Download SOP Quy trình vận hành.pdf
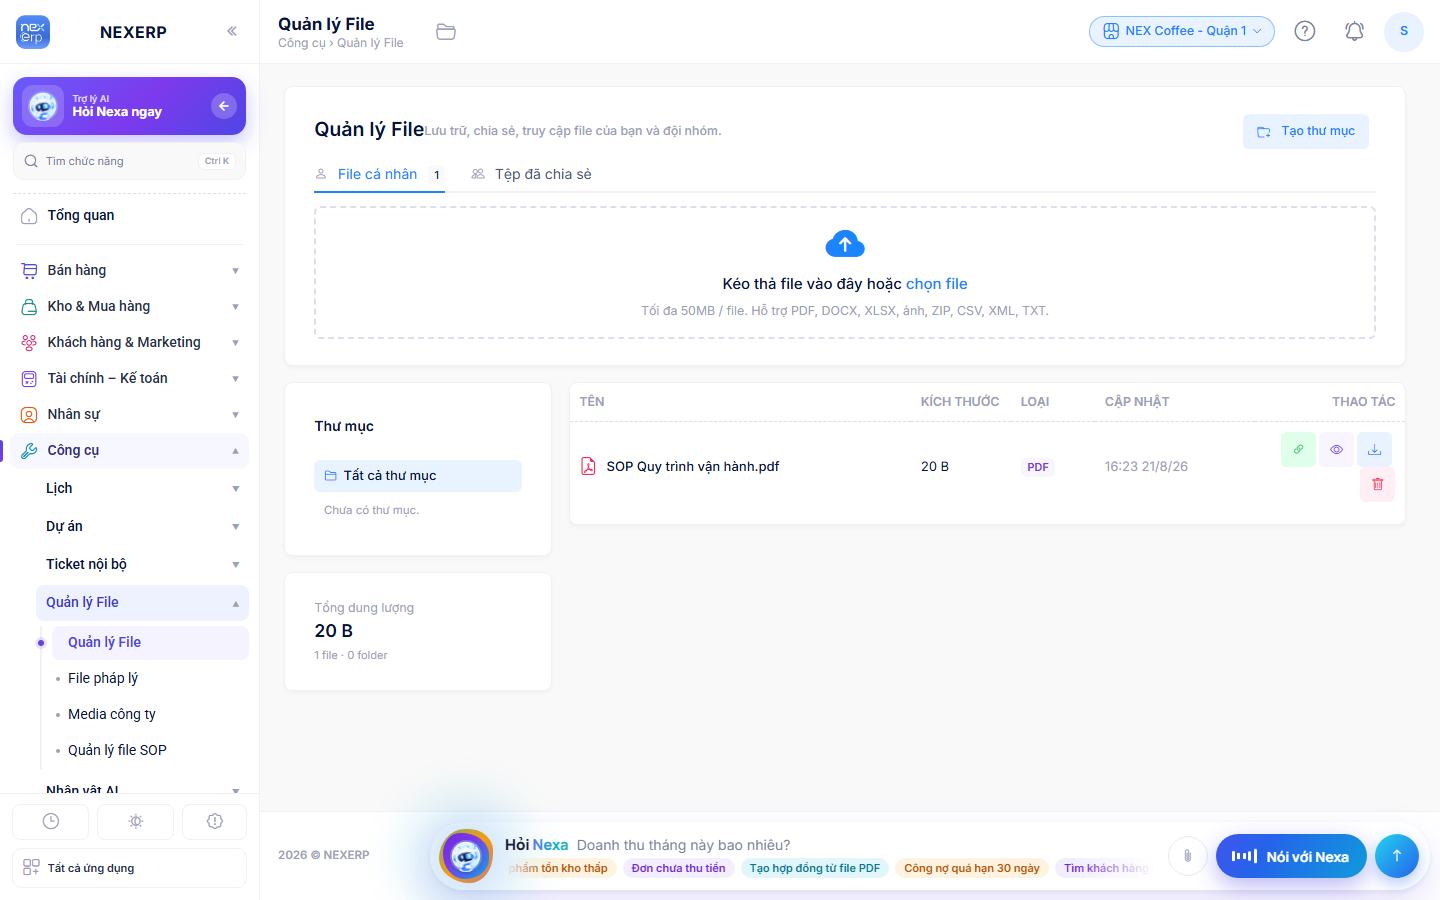This screenshot has width=1440, height=900. coord(1374,449)
